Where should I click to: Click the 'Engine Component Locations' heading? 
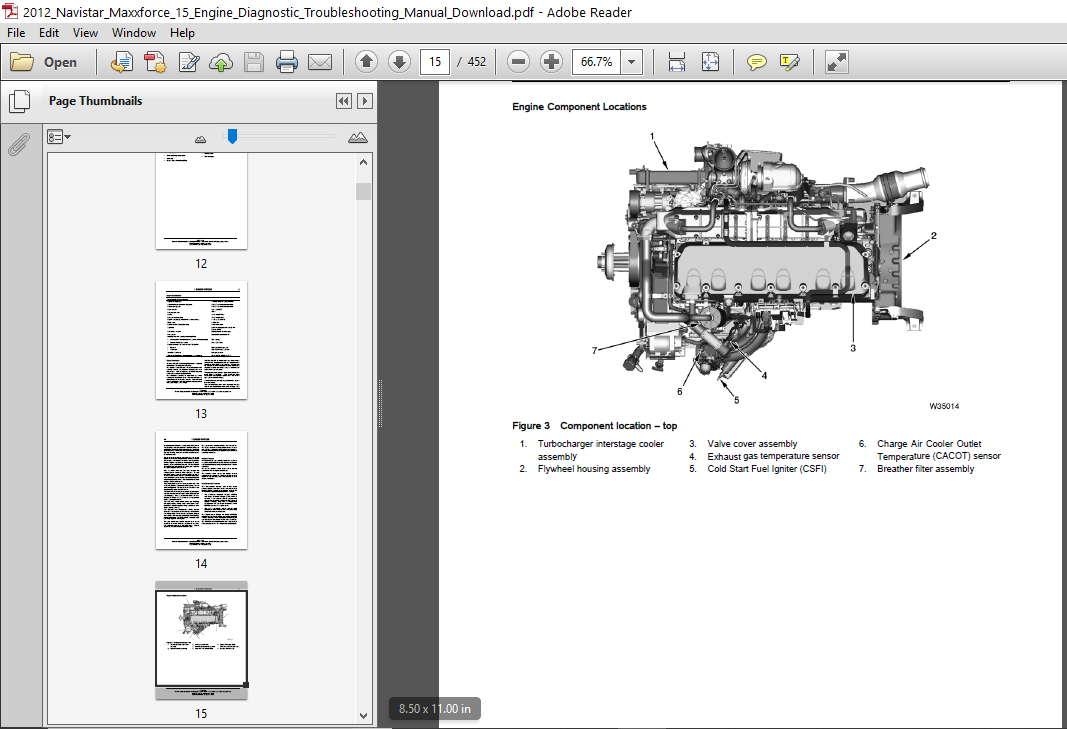point(579,107)
